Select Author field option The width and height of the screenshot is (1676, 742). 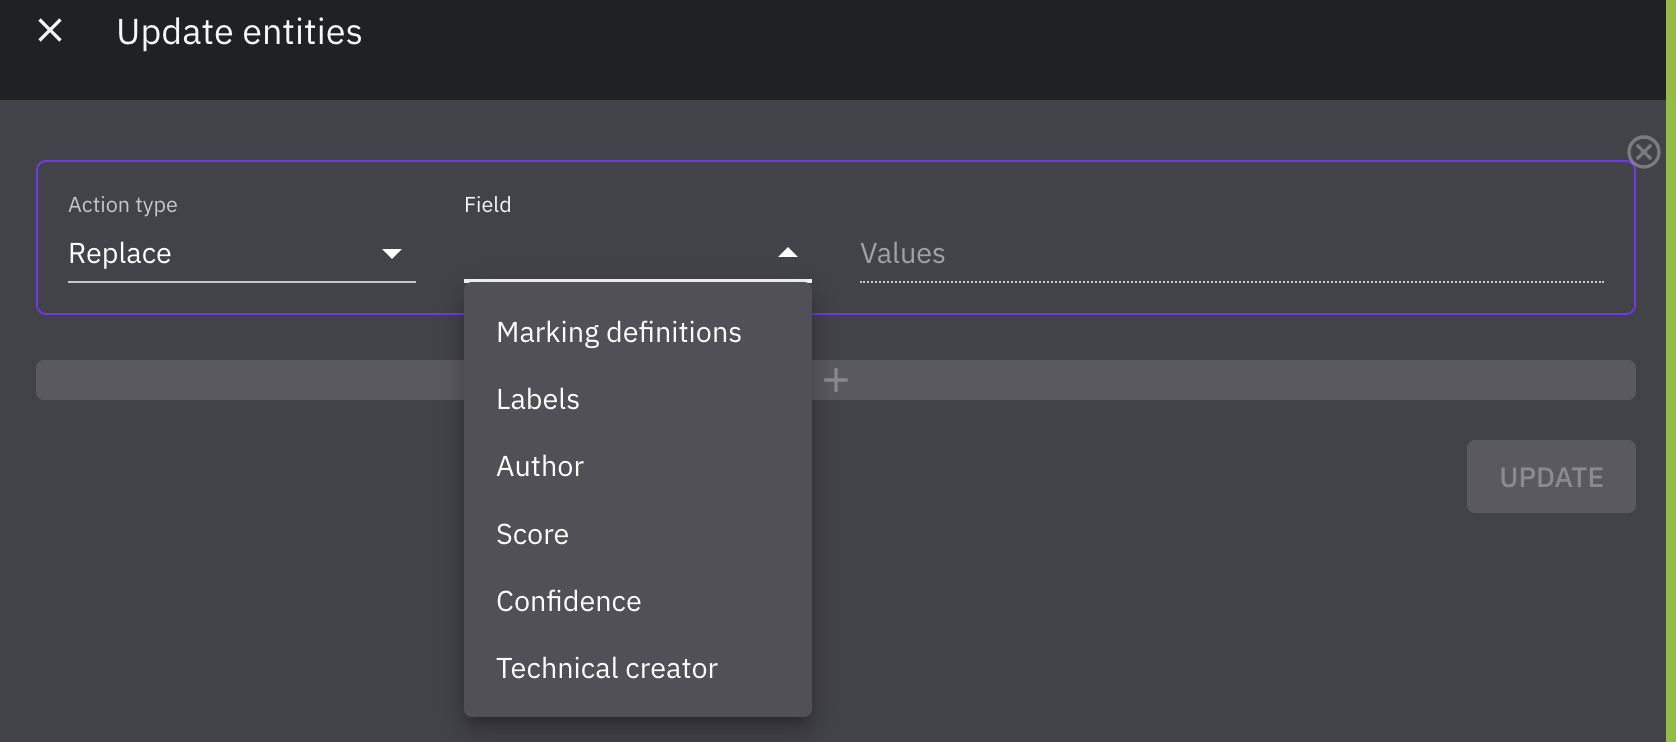click(x=540, y=466)
